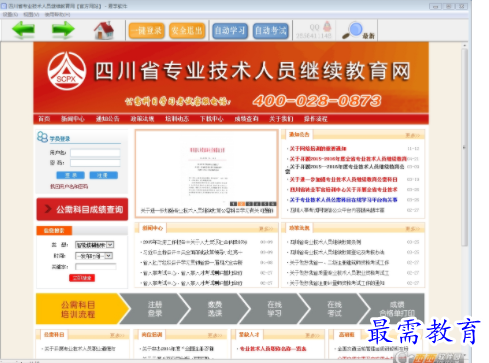Open 成绩查询 in the nav bar
489x363 pixels.
click(x=246, y=119)
